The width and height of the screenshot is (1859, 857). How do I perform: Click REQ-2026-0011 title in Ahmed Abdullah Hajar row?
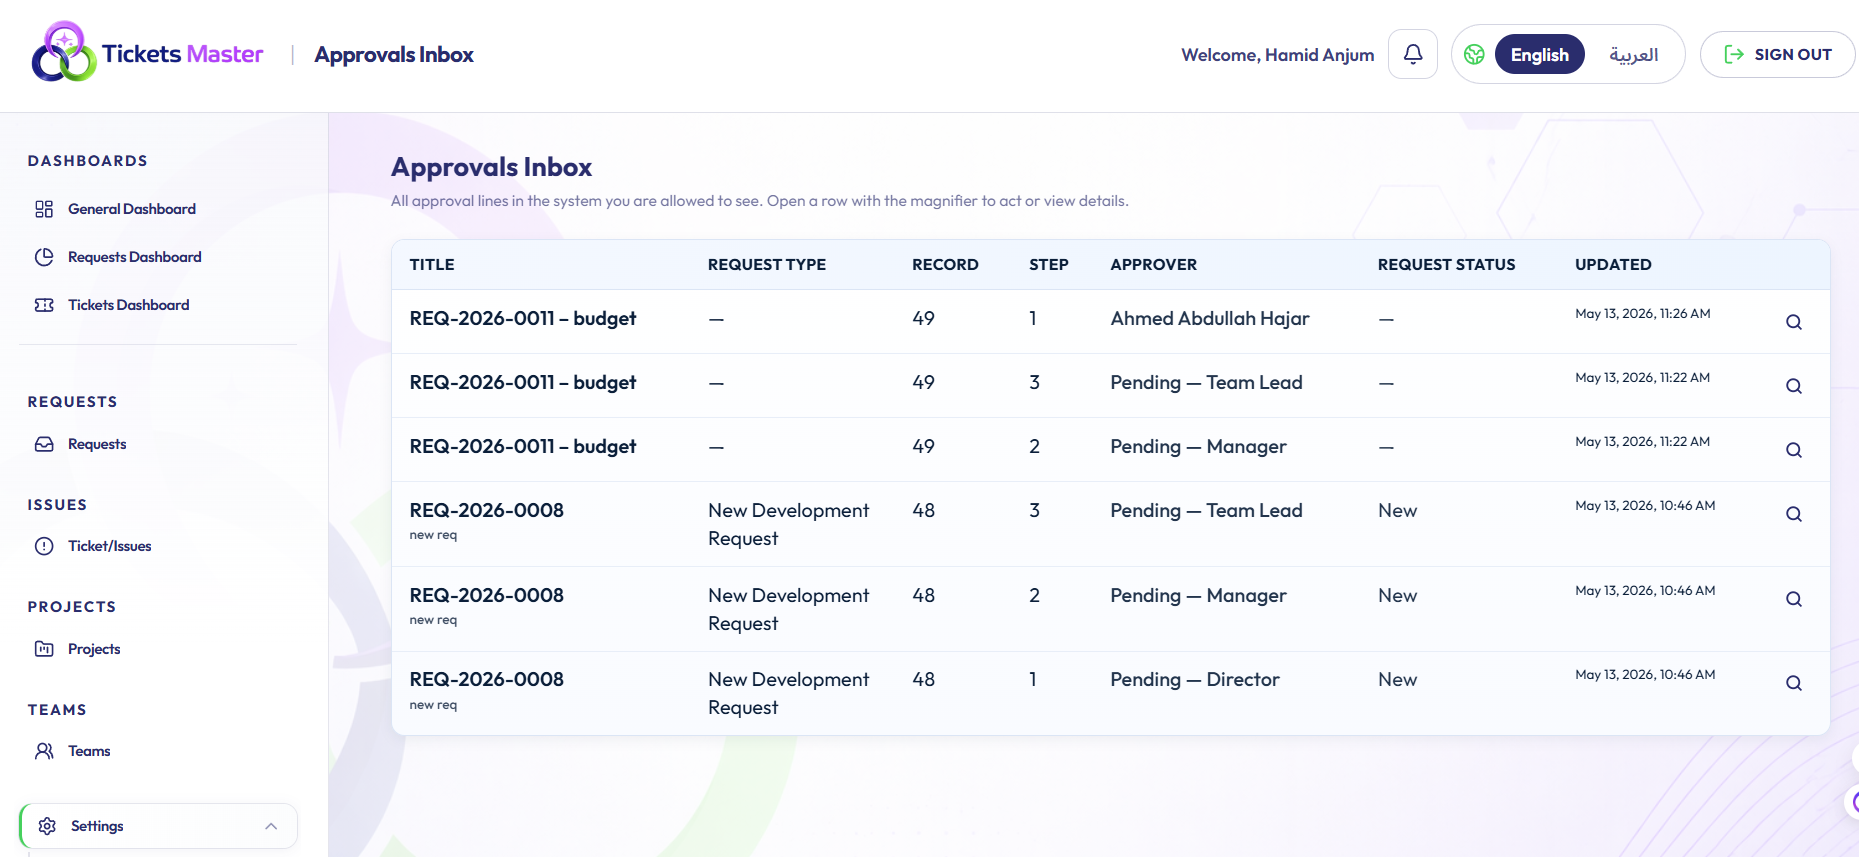tap(523, 318)
